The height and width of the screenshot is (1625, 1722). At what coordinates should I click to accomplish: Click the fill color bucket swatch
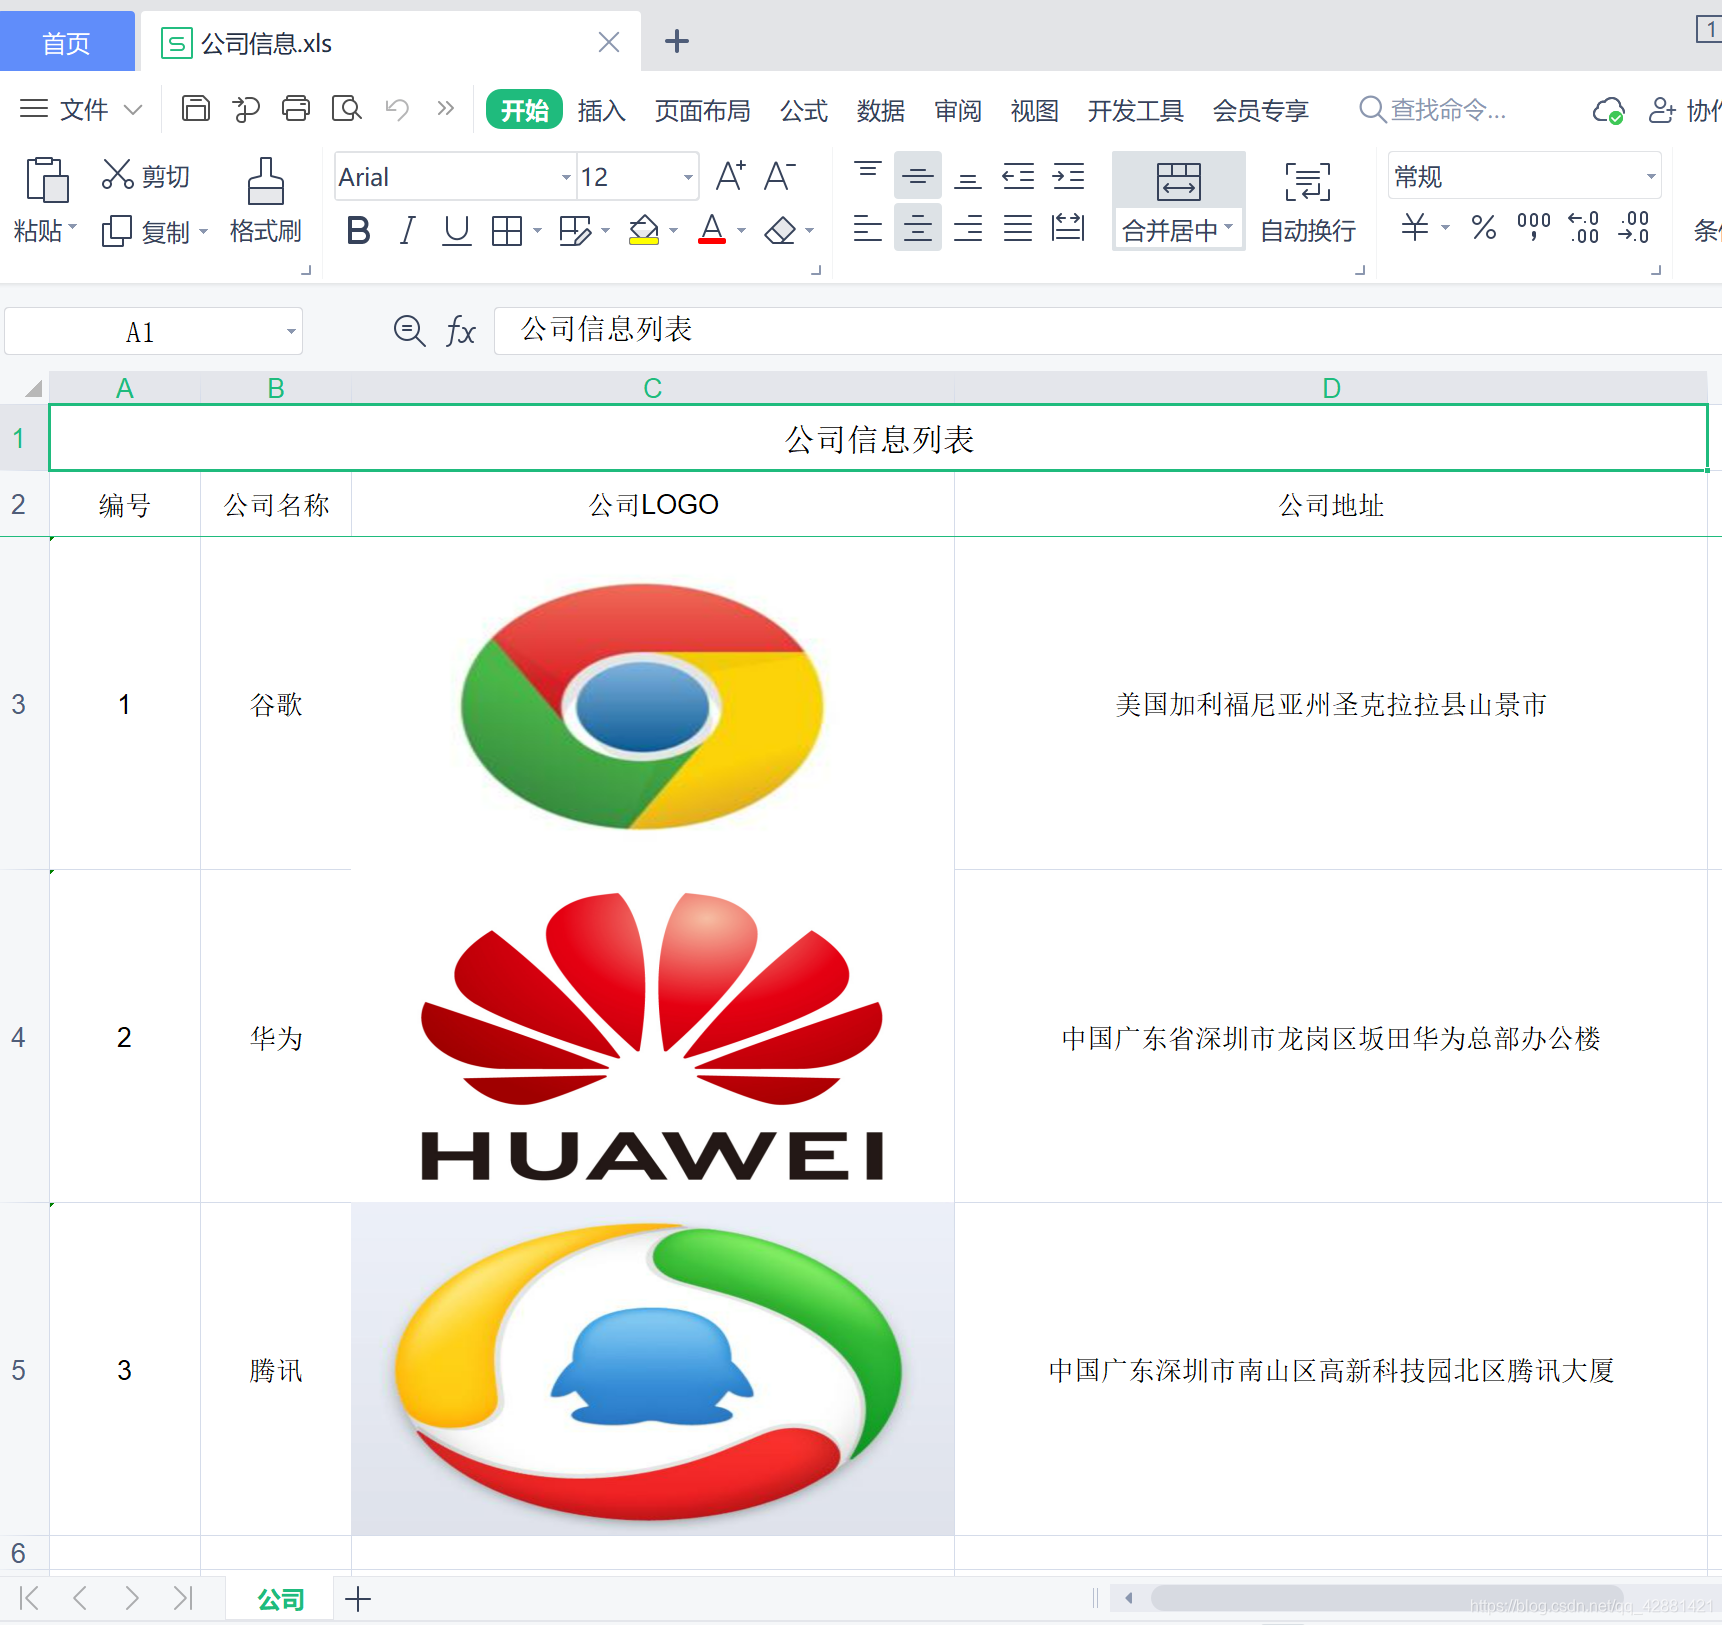(644, 231)
